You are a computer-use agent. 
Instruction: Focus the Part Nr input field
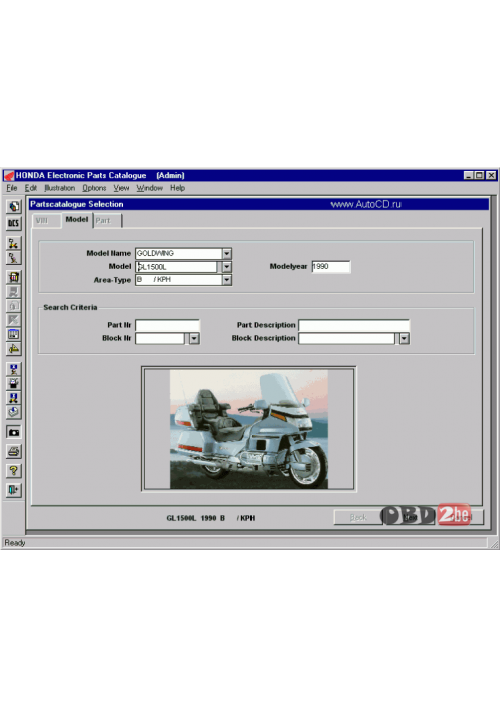click(167, 325)
